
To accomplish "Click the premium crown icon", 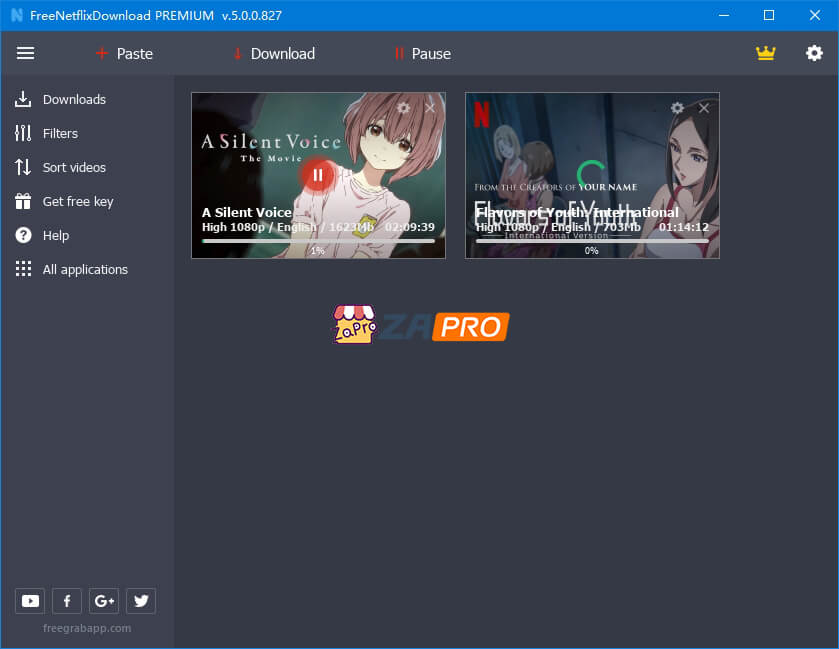I will 766,53.
